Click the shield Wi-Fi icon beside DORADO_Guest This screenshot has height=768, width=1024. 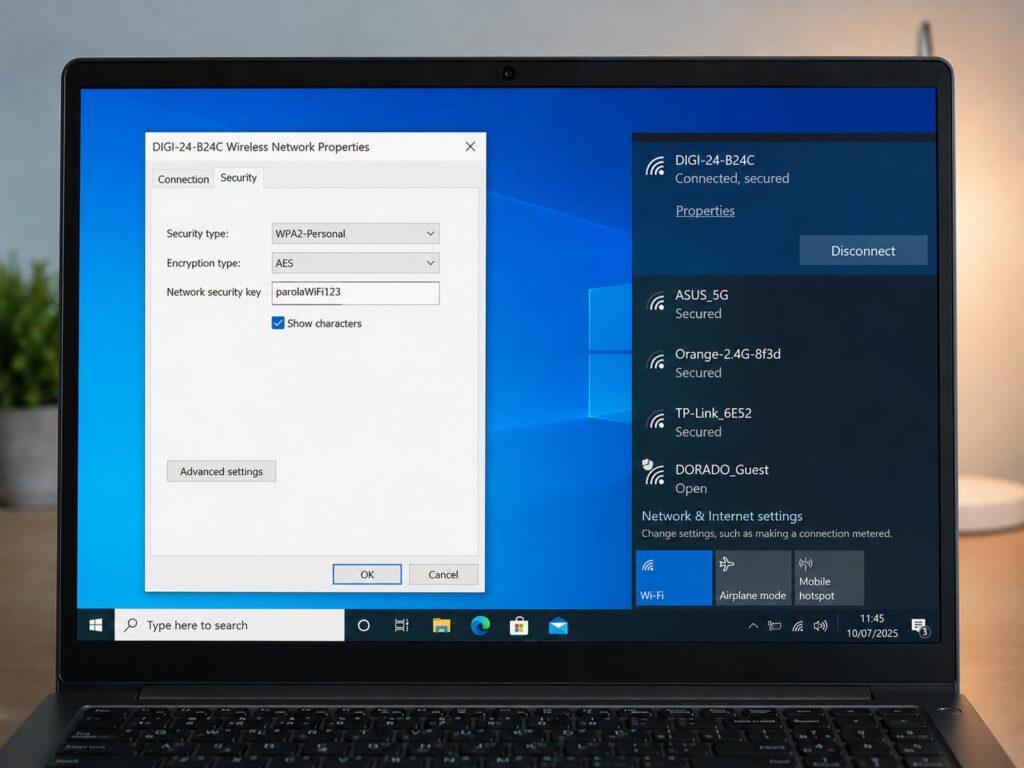pos(654,472)
